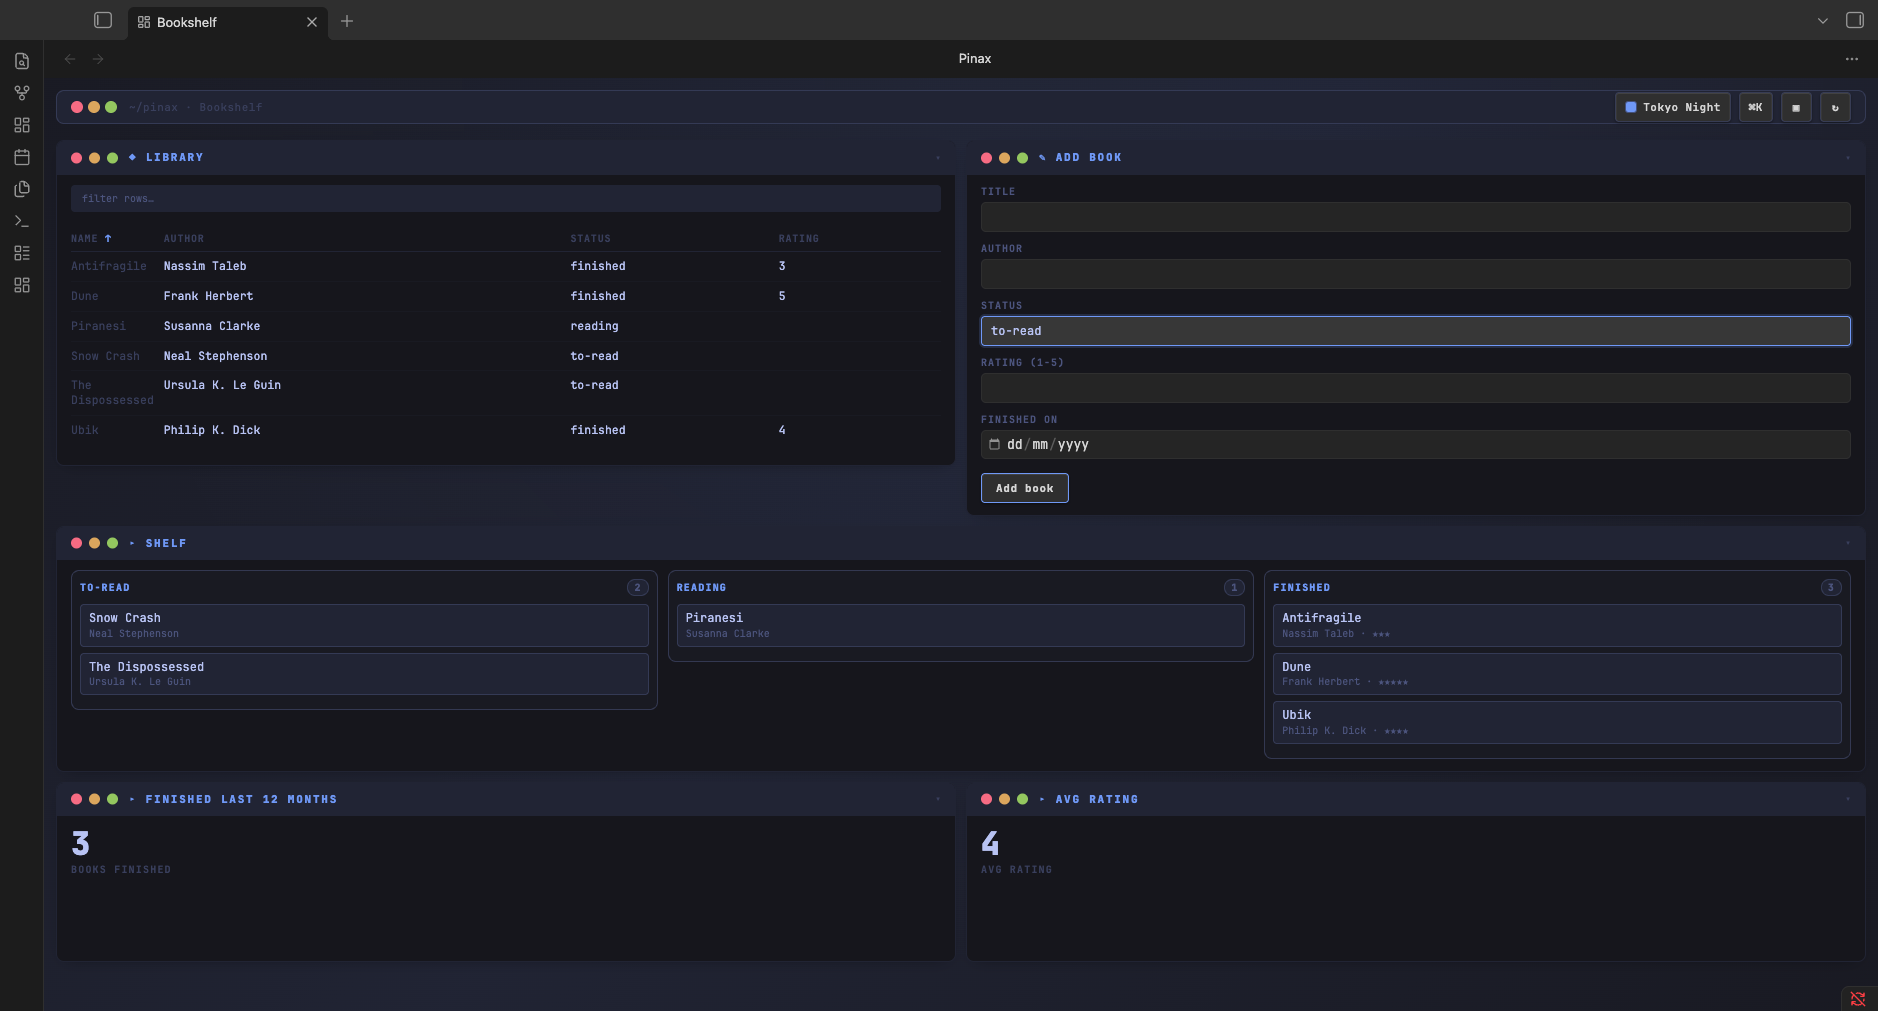This screenshot has width=1878, height=1011.
Task: Toggle the right sidebar panel icon
Action: [x=1855, y=20]
